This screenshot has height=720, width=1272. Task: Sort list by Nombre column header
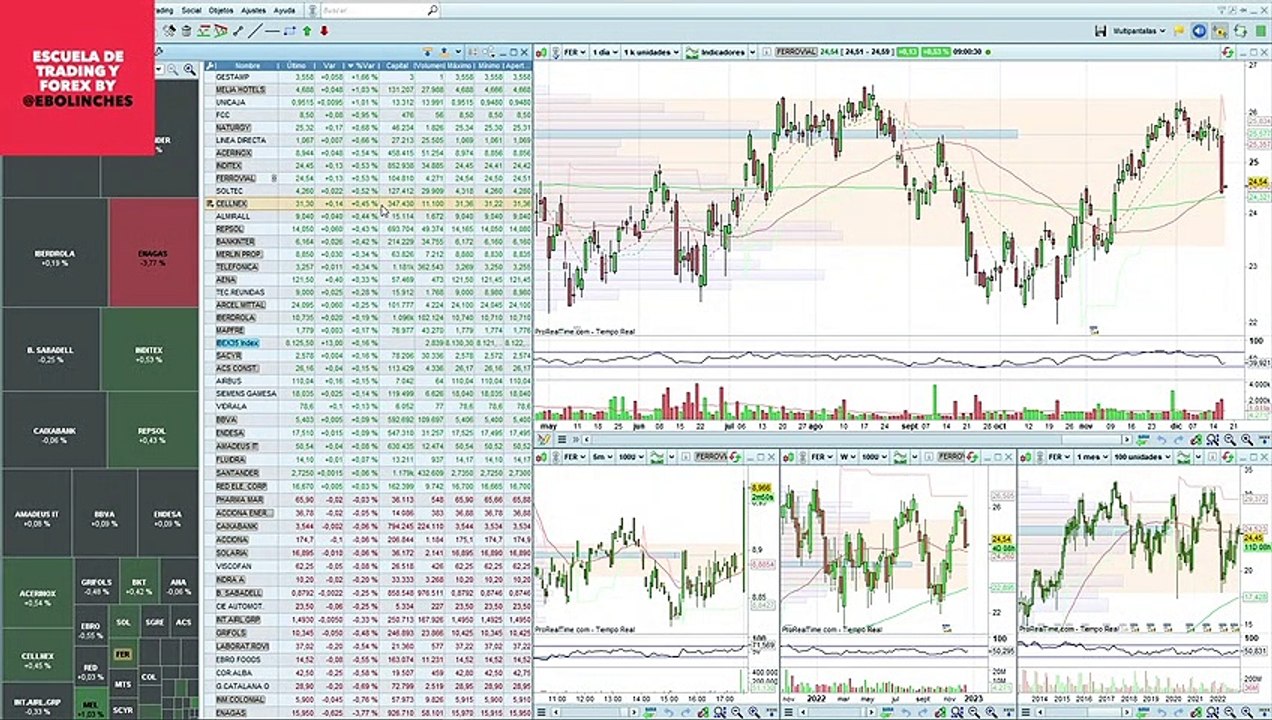pos(247,66)
